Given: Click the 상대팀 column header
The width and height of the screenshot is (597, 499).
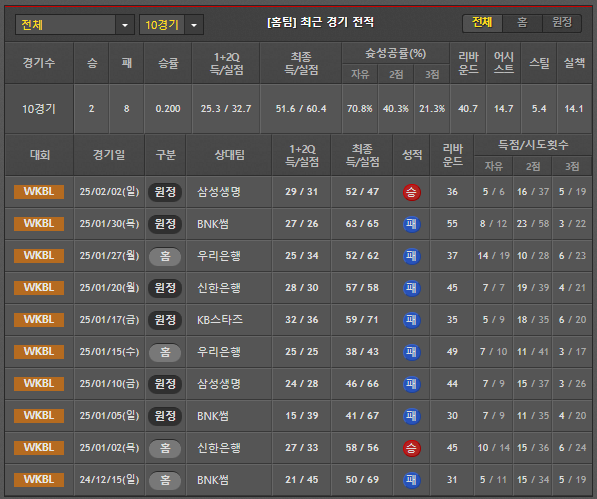Looking at the screenshot, I should [x=229, y=155].
